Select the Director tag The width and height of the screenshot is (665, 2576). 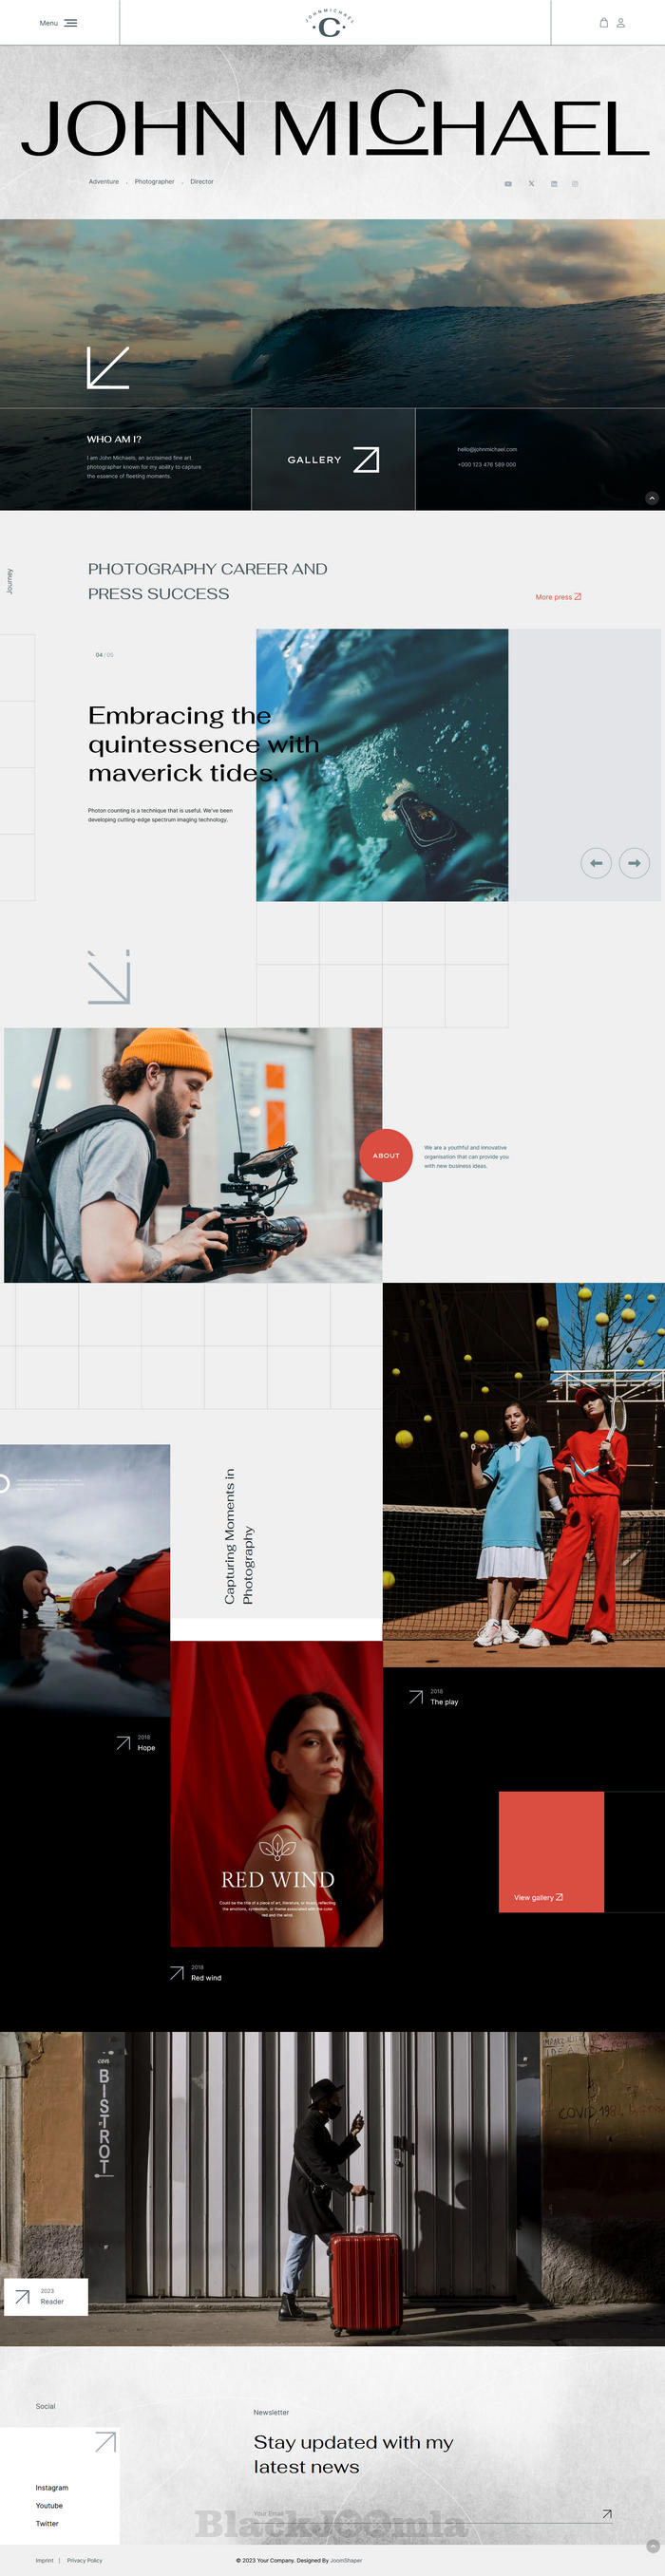202,182
